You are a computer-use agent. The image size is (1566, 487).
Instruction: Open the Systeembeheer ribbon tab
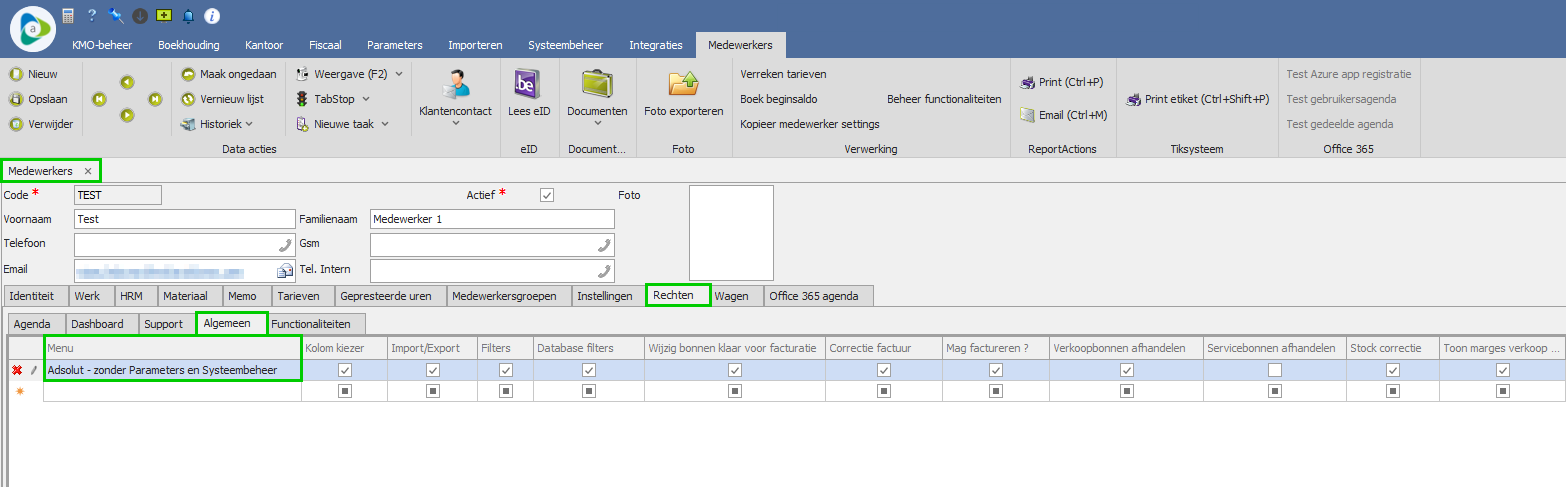(566, 45)
